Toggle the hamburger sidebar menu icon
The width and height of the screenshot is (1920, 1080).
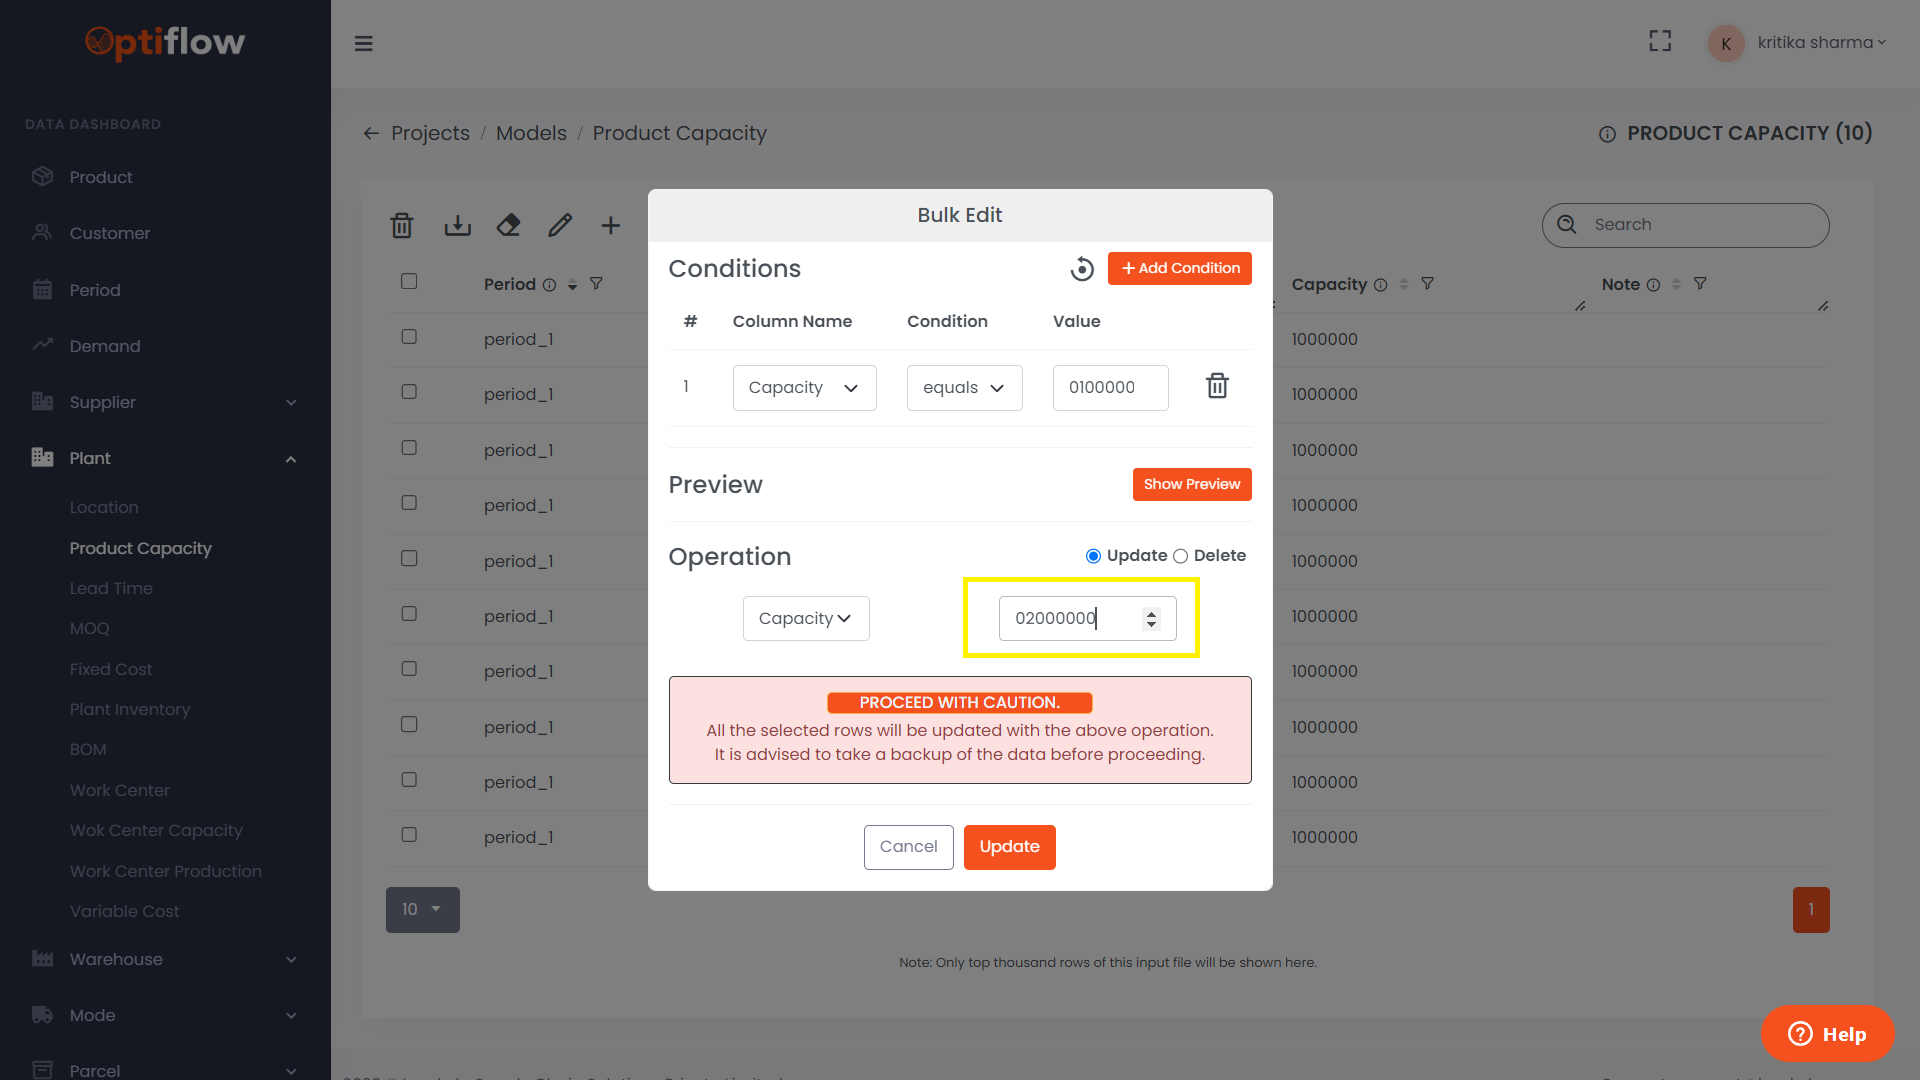364,44
